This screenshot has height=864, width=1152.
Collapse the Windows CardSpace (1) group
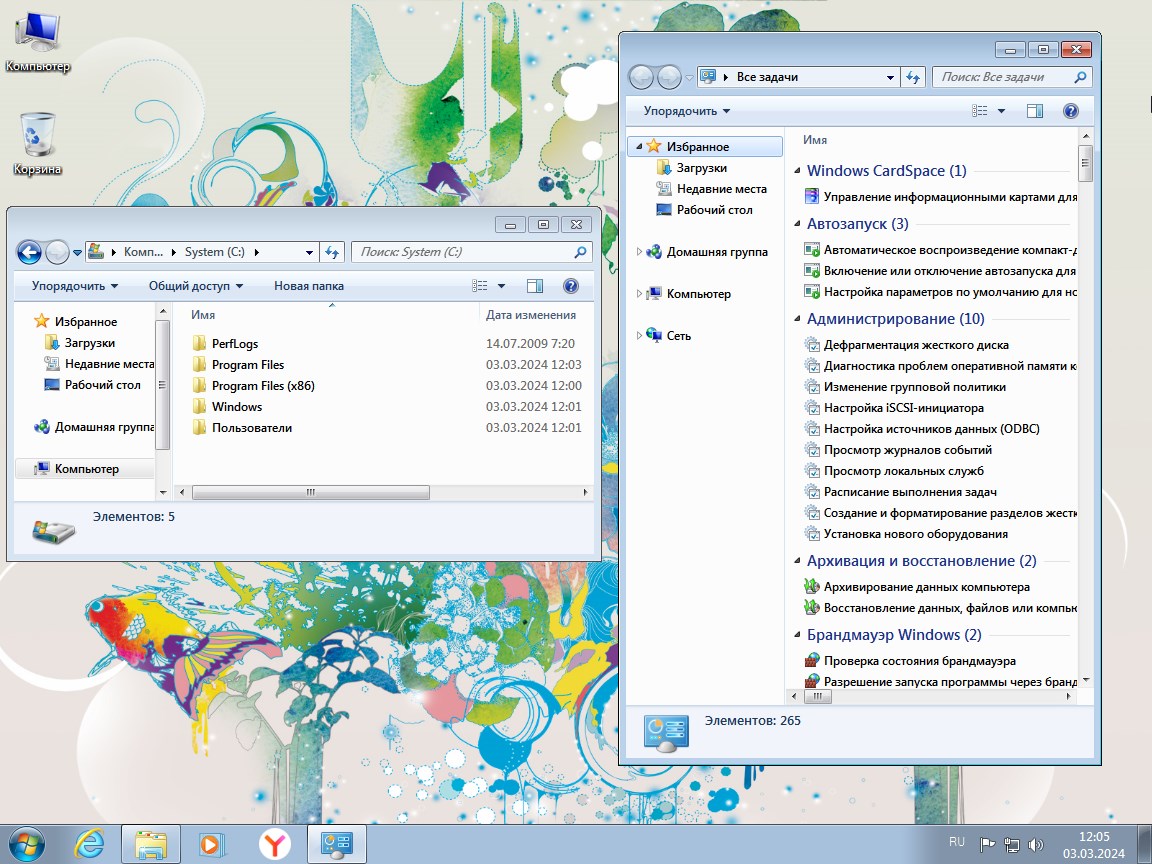pos(797,170)
